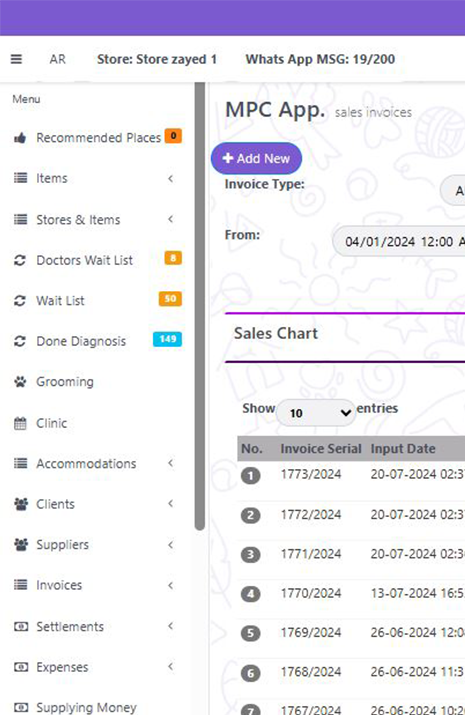
Task: Click the Add New button
Action: coord(256,158)
